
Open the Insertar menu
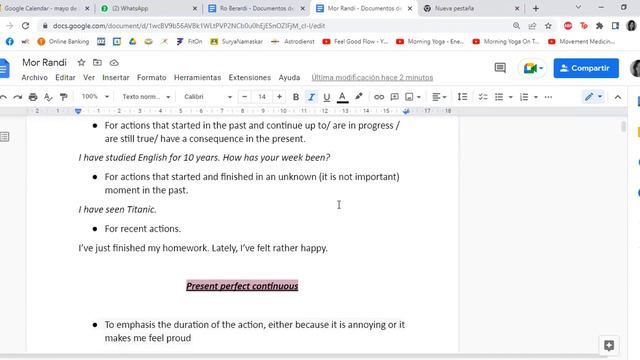click(x=116, y=78)
